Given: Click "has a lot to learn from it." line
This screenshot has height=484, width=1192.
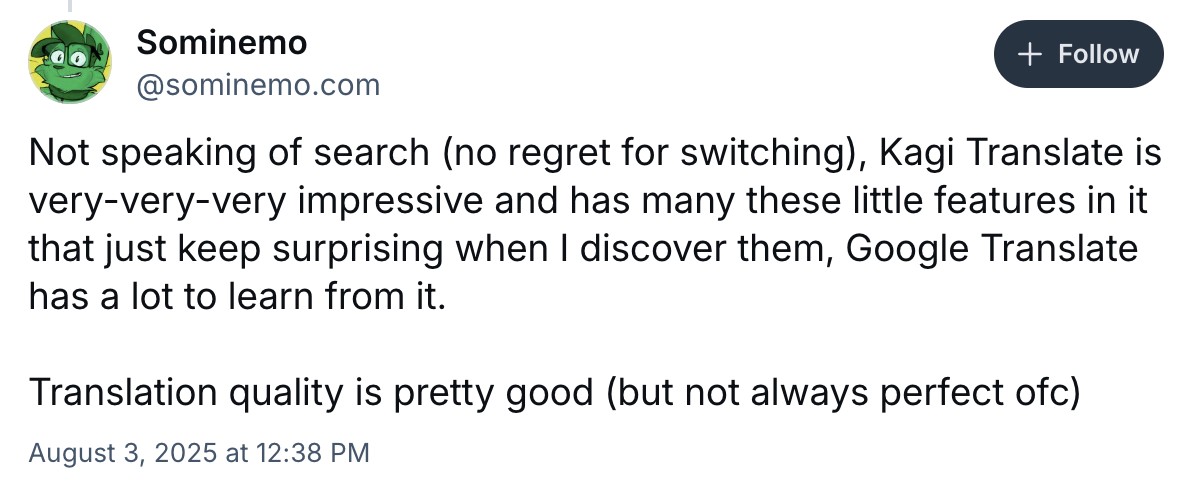Looking at the screenshot, I should (235, 298).
